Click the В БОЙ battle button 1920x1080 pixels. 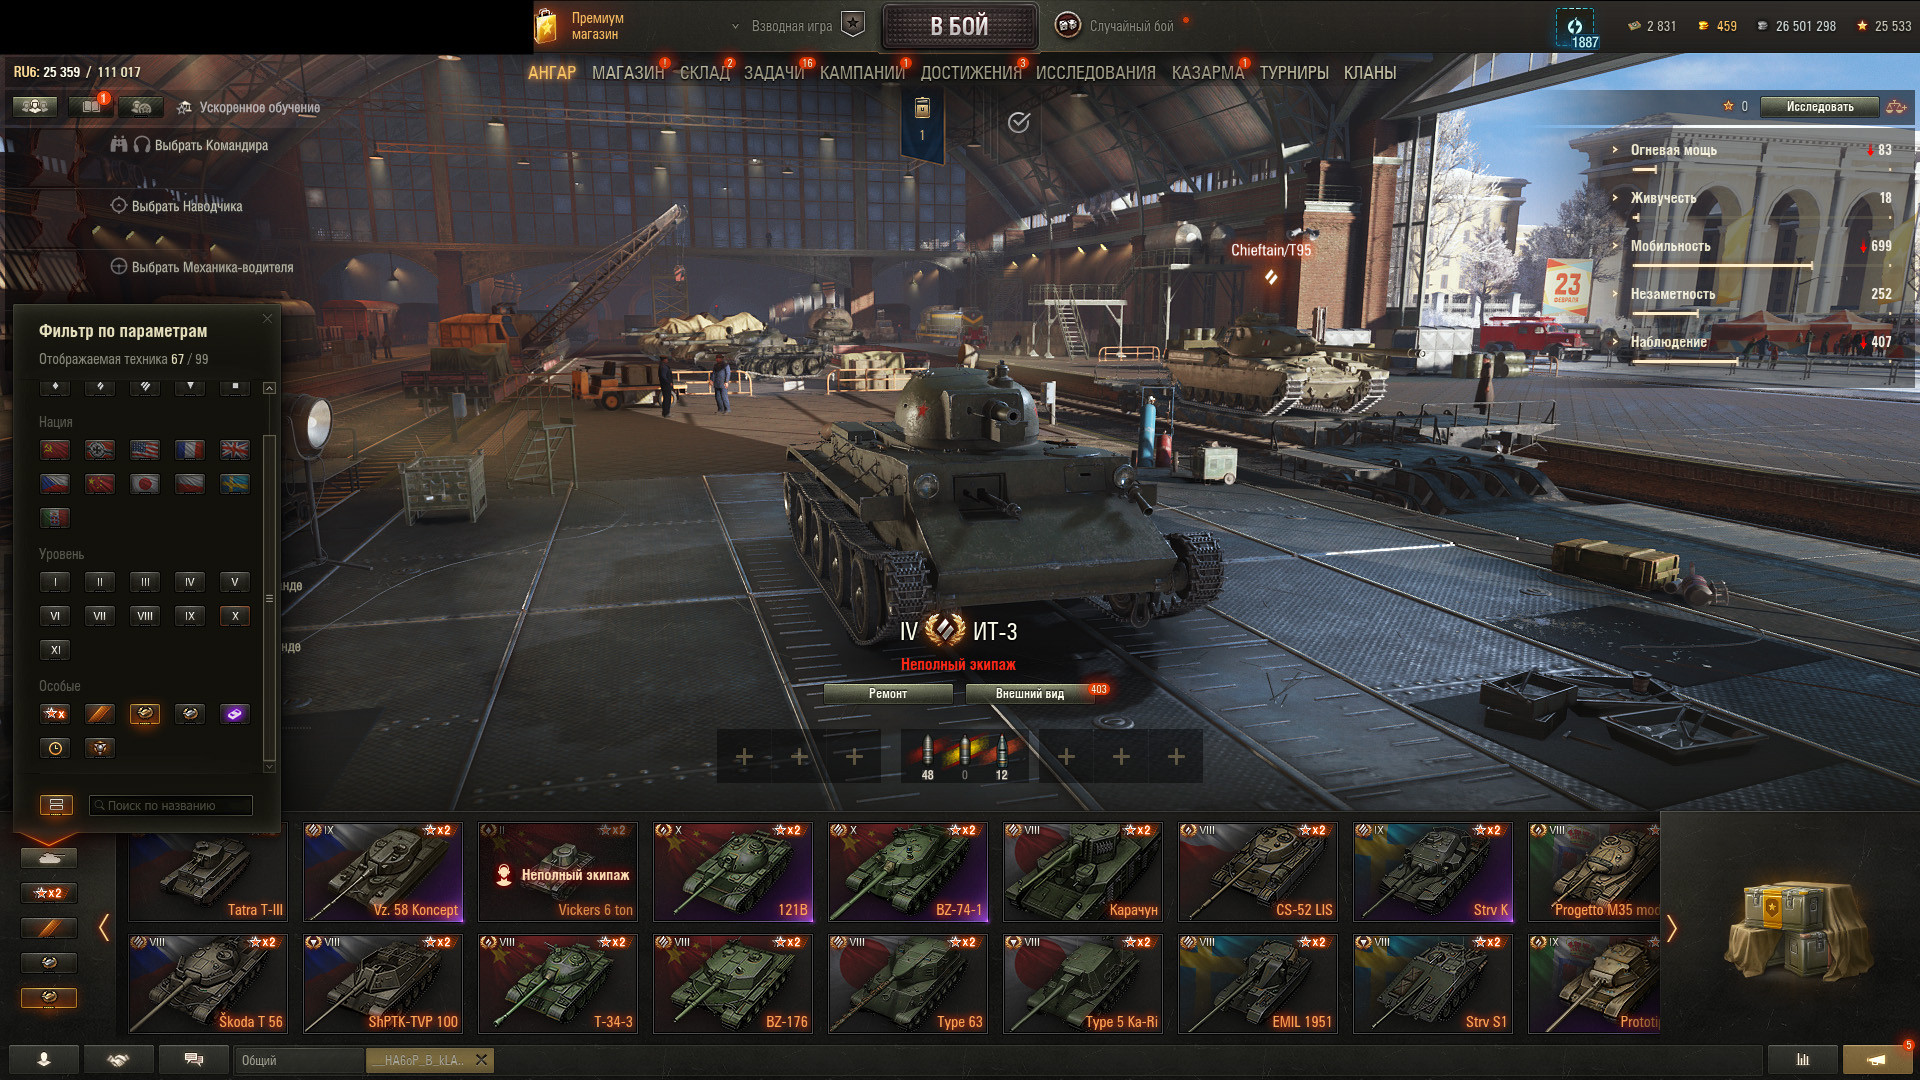click(959, 27)
